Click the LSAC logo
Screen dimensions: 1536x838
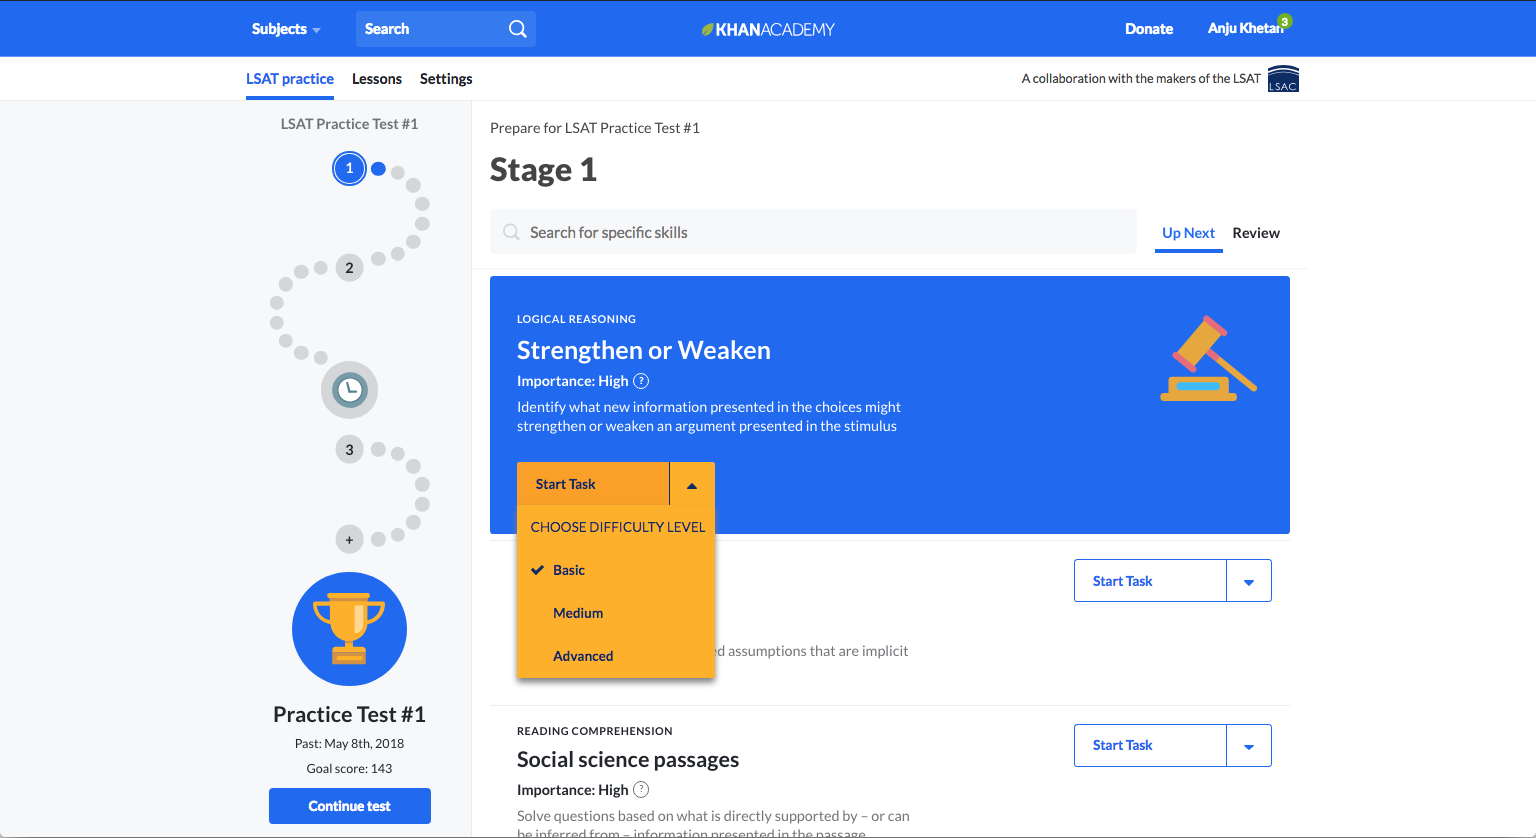(1283, 79)
